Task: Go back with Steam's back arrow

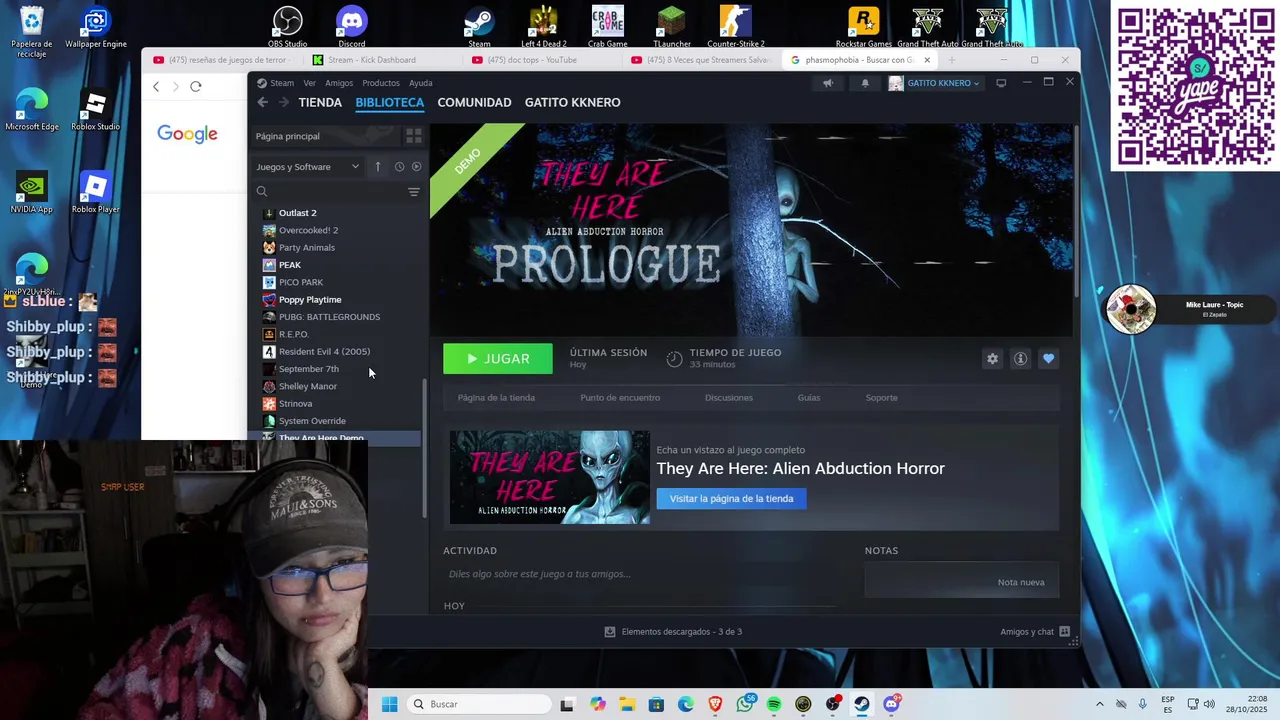Action: coord(262,102)
